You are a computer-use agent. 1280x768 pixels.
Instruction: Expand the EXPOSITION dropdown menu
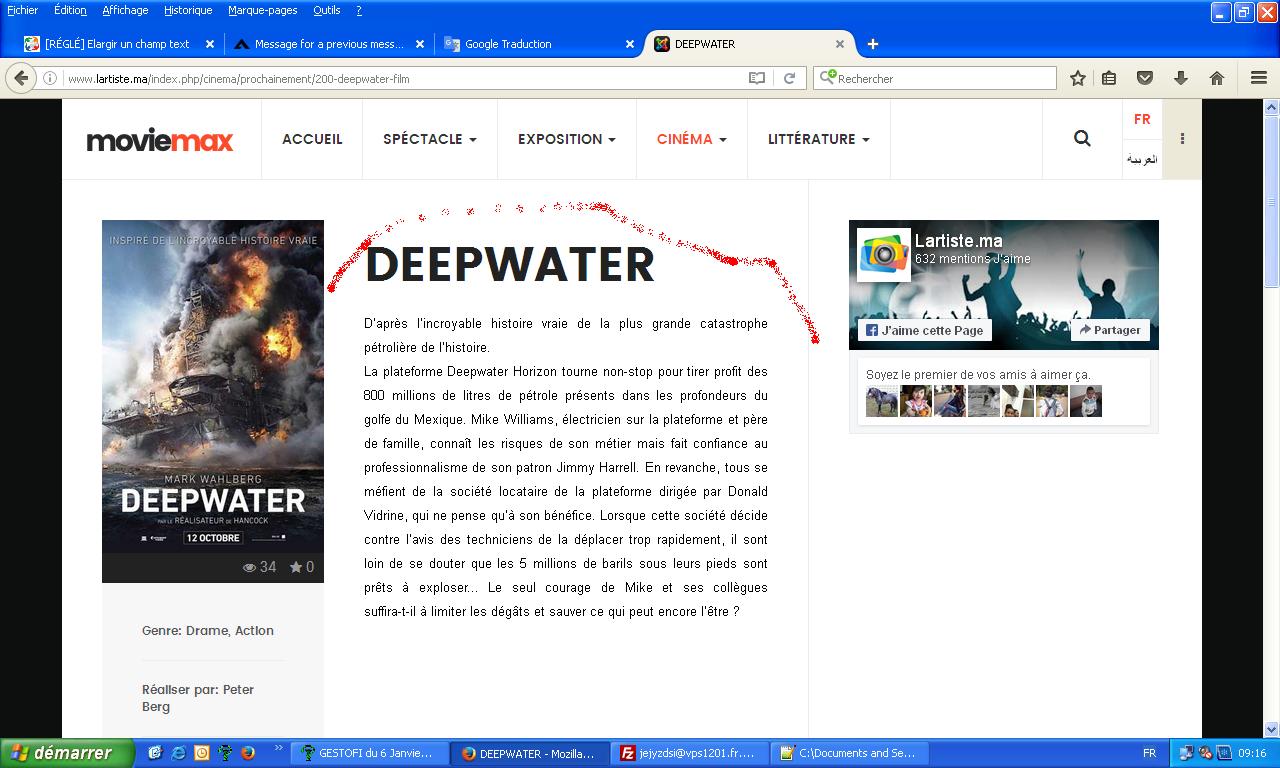(x=567, y=139)
